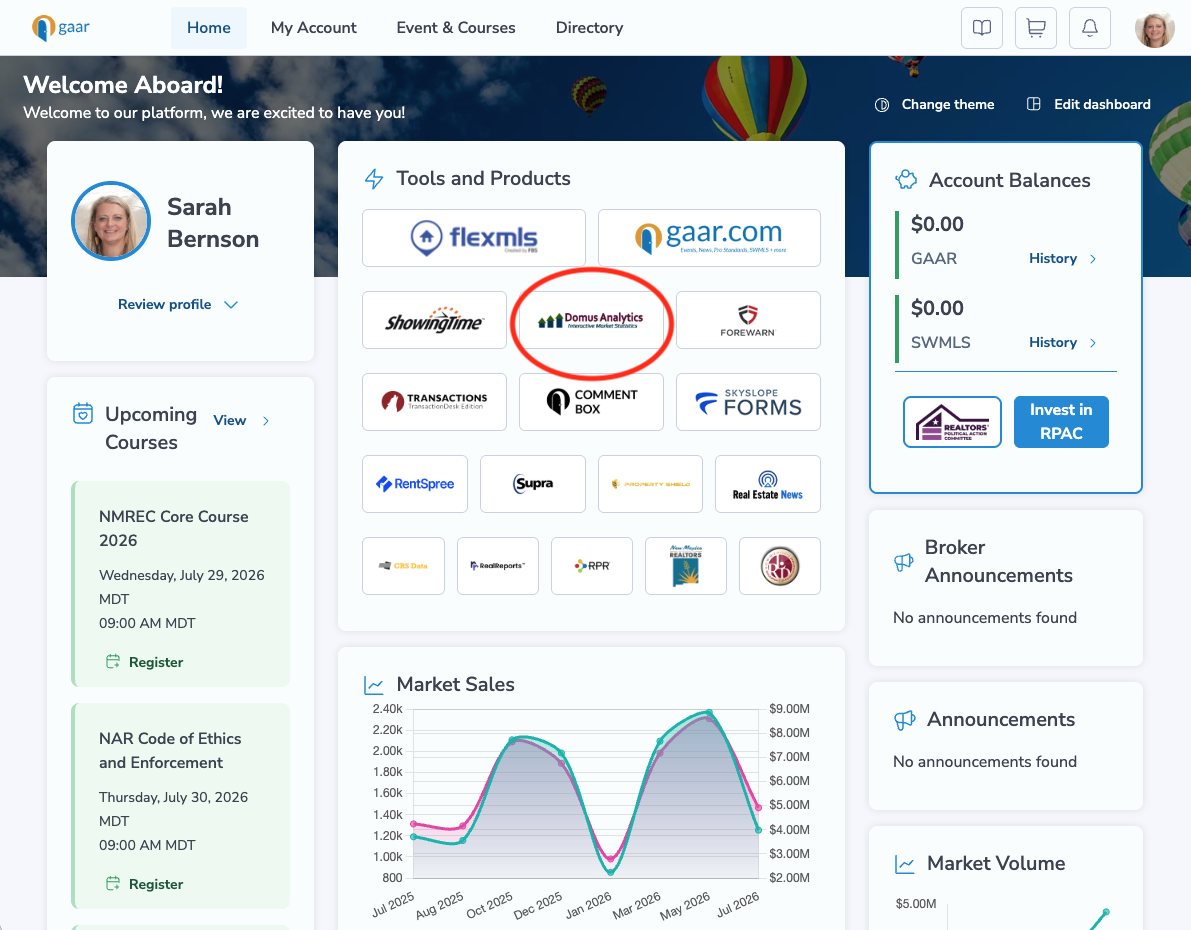
Task: Click the arrow beside SWMLS History
Action: click(1092, 343)
